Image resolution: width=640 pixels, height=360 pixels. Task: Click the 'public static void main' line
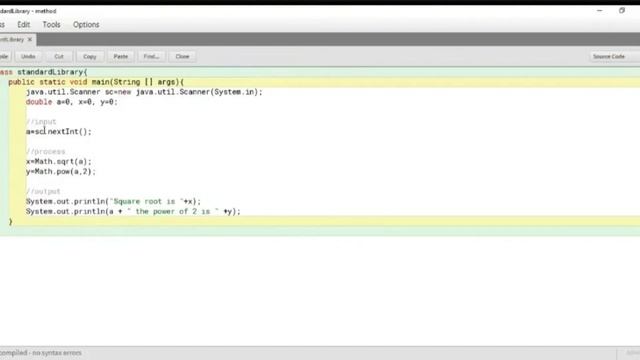(x=96, y=82)
